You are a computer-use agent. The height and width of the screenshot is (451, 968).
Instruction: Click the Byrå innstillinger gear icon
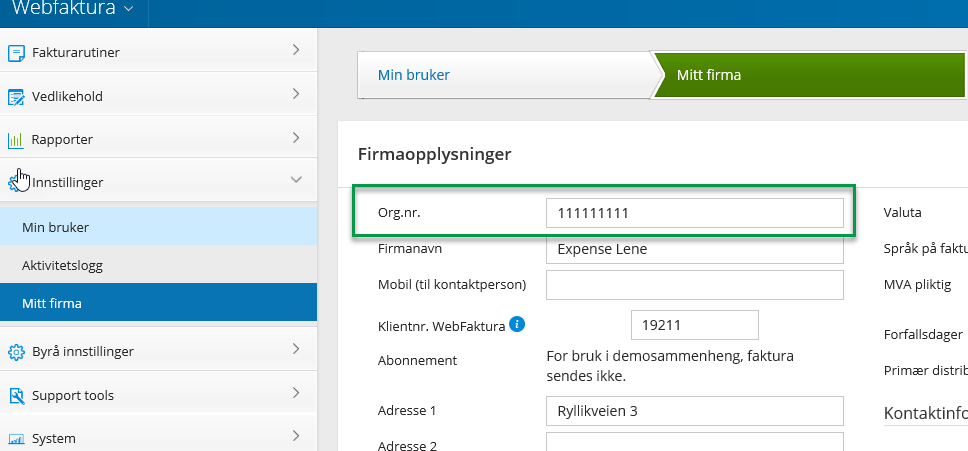pos(16,352)
